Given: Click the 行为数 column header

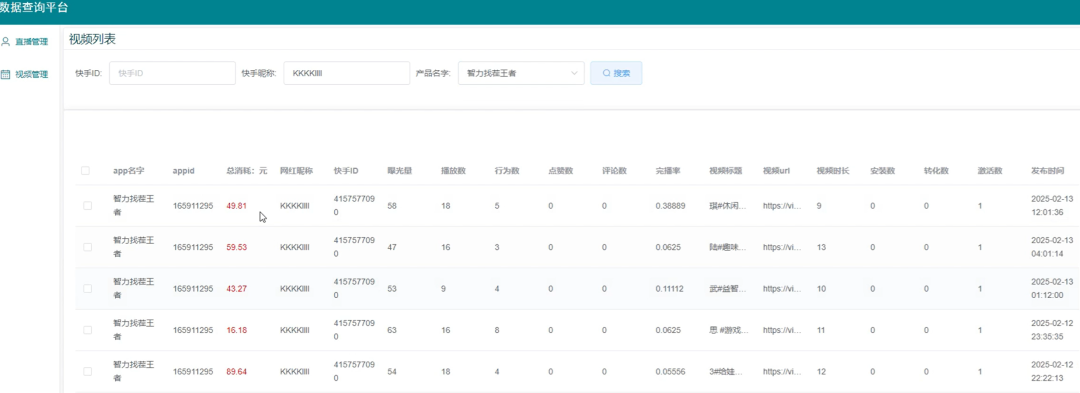Looking at the screenshot, I should click(507, 171).
